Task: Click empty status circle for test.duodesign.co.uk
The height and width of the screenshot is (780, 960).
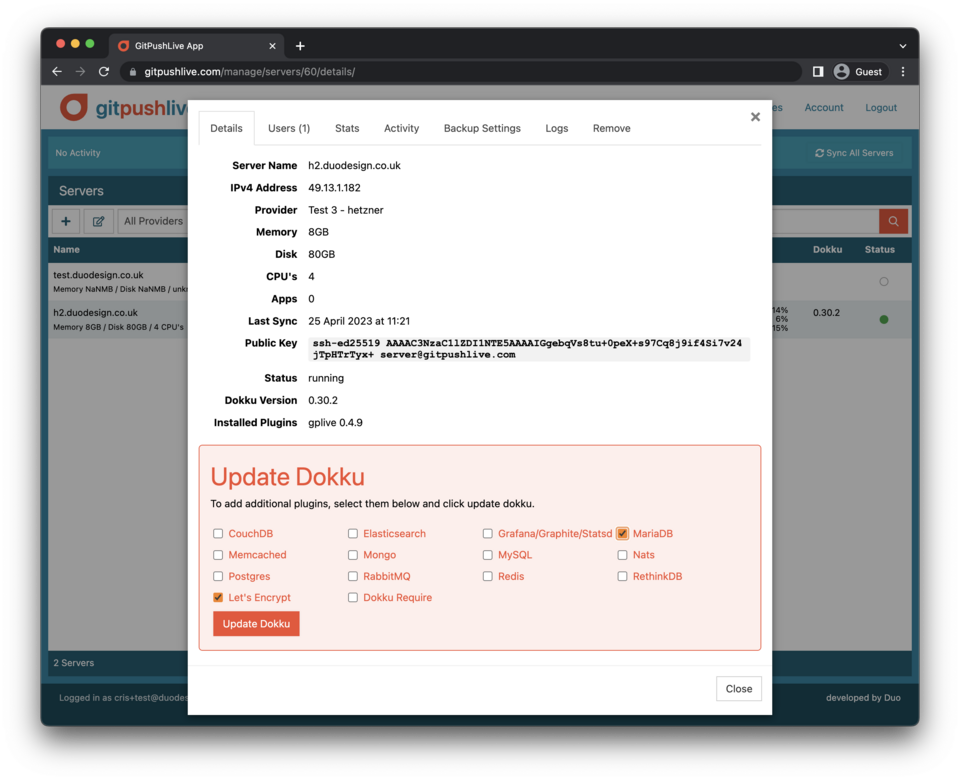Action: pos(883,282)
